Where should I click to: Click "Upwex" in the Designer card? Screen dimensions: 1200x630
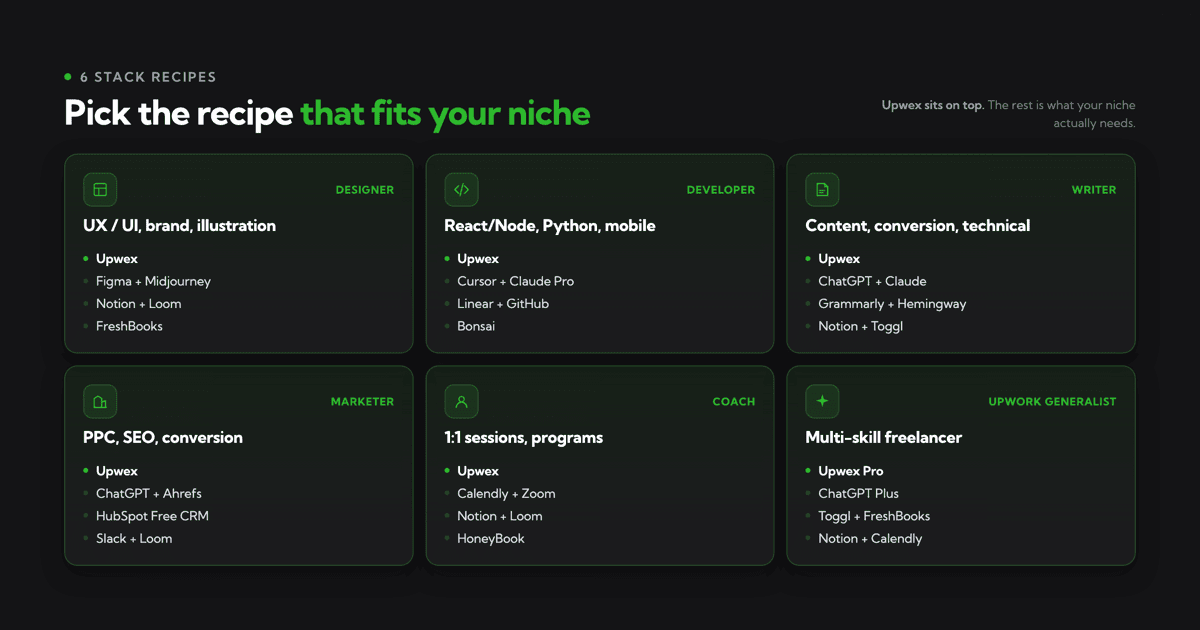click(117, 259)
